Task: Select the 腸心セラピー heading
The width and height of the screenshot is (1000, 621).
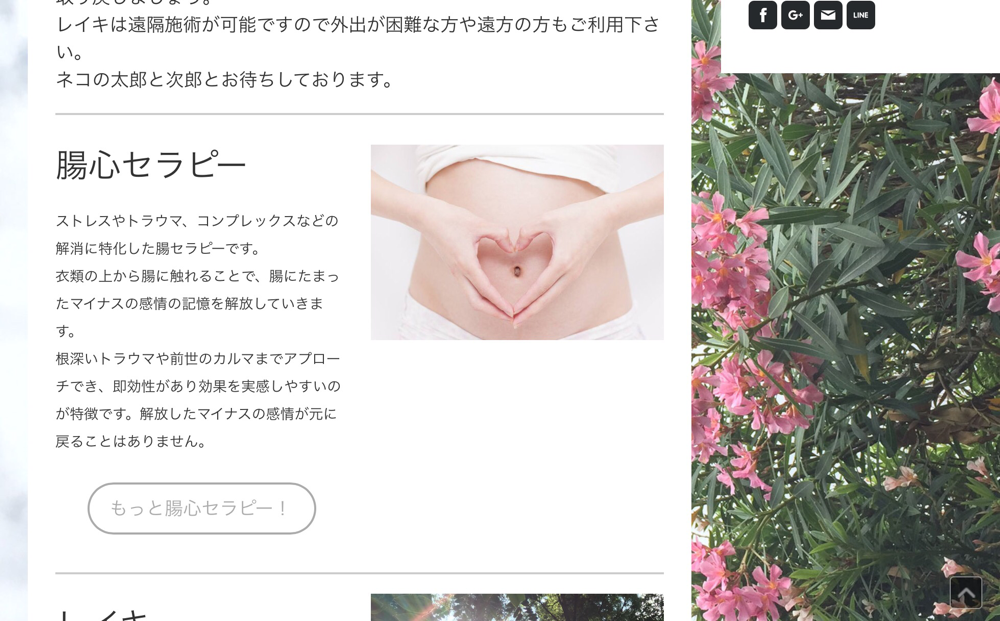Action: [151, 165]
